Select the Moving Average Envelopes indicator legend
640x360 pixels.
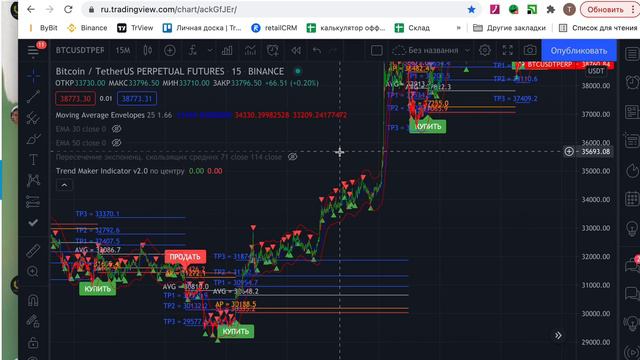tap(100, 115)
